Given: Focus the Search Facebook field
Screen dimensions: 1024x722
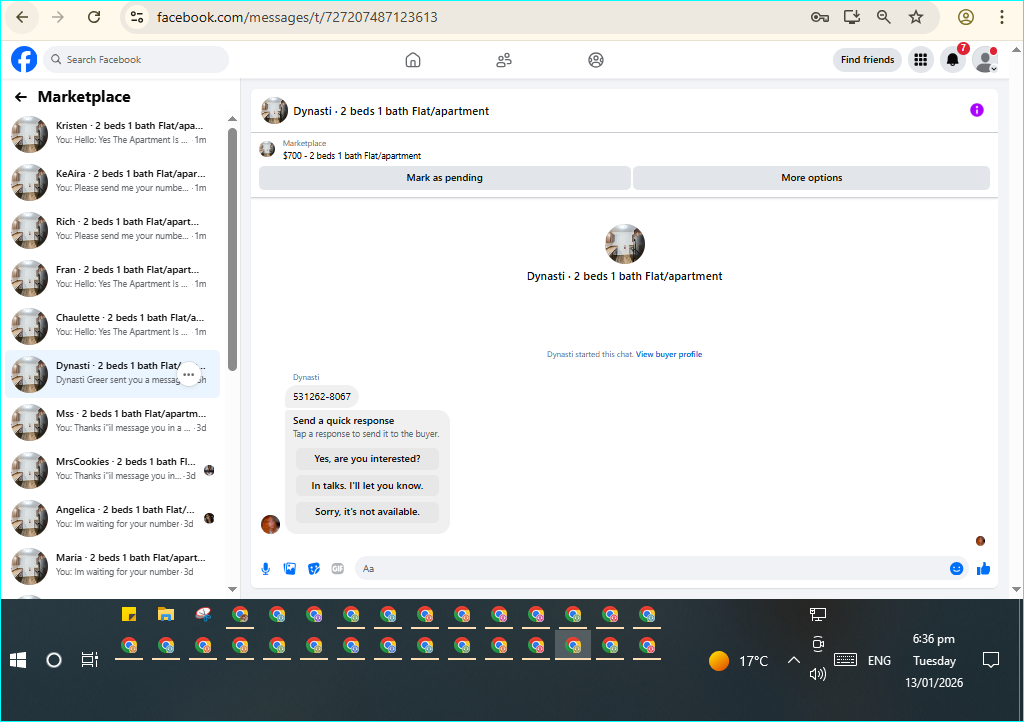Looking at the screenshot, I should point(136,59).
